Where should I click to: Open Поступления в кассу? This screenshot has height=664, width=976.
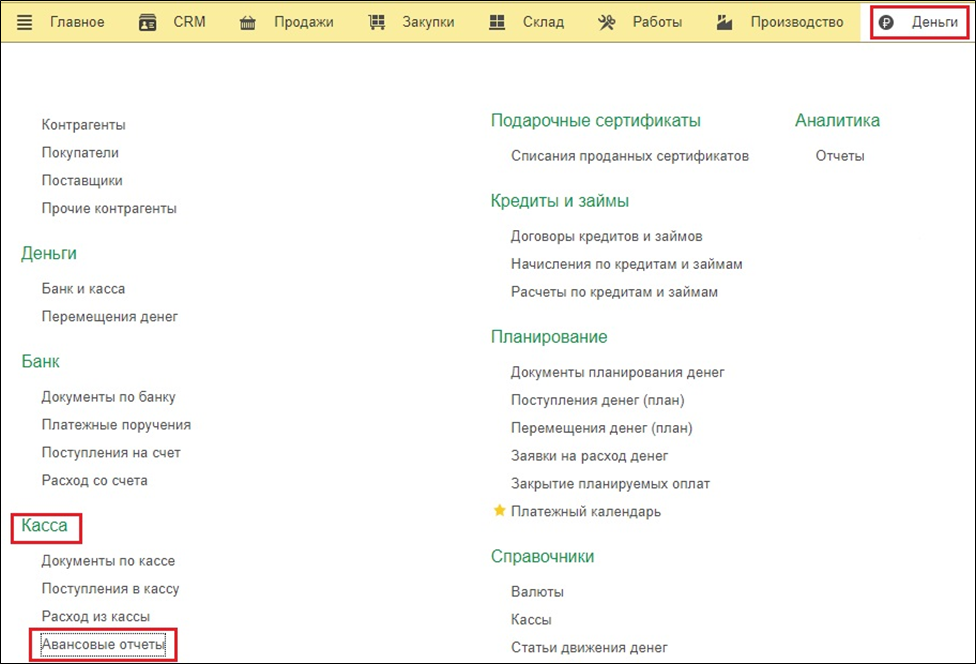pyautogui.click(x=110, y=589)
